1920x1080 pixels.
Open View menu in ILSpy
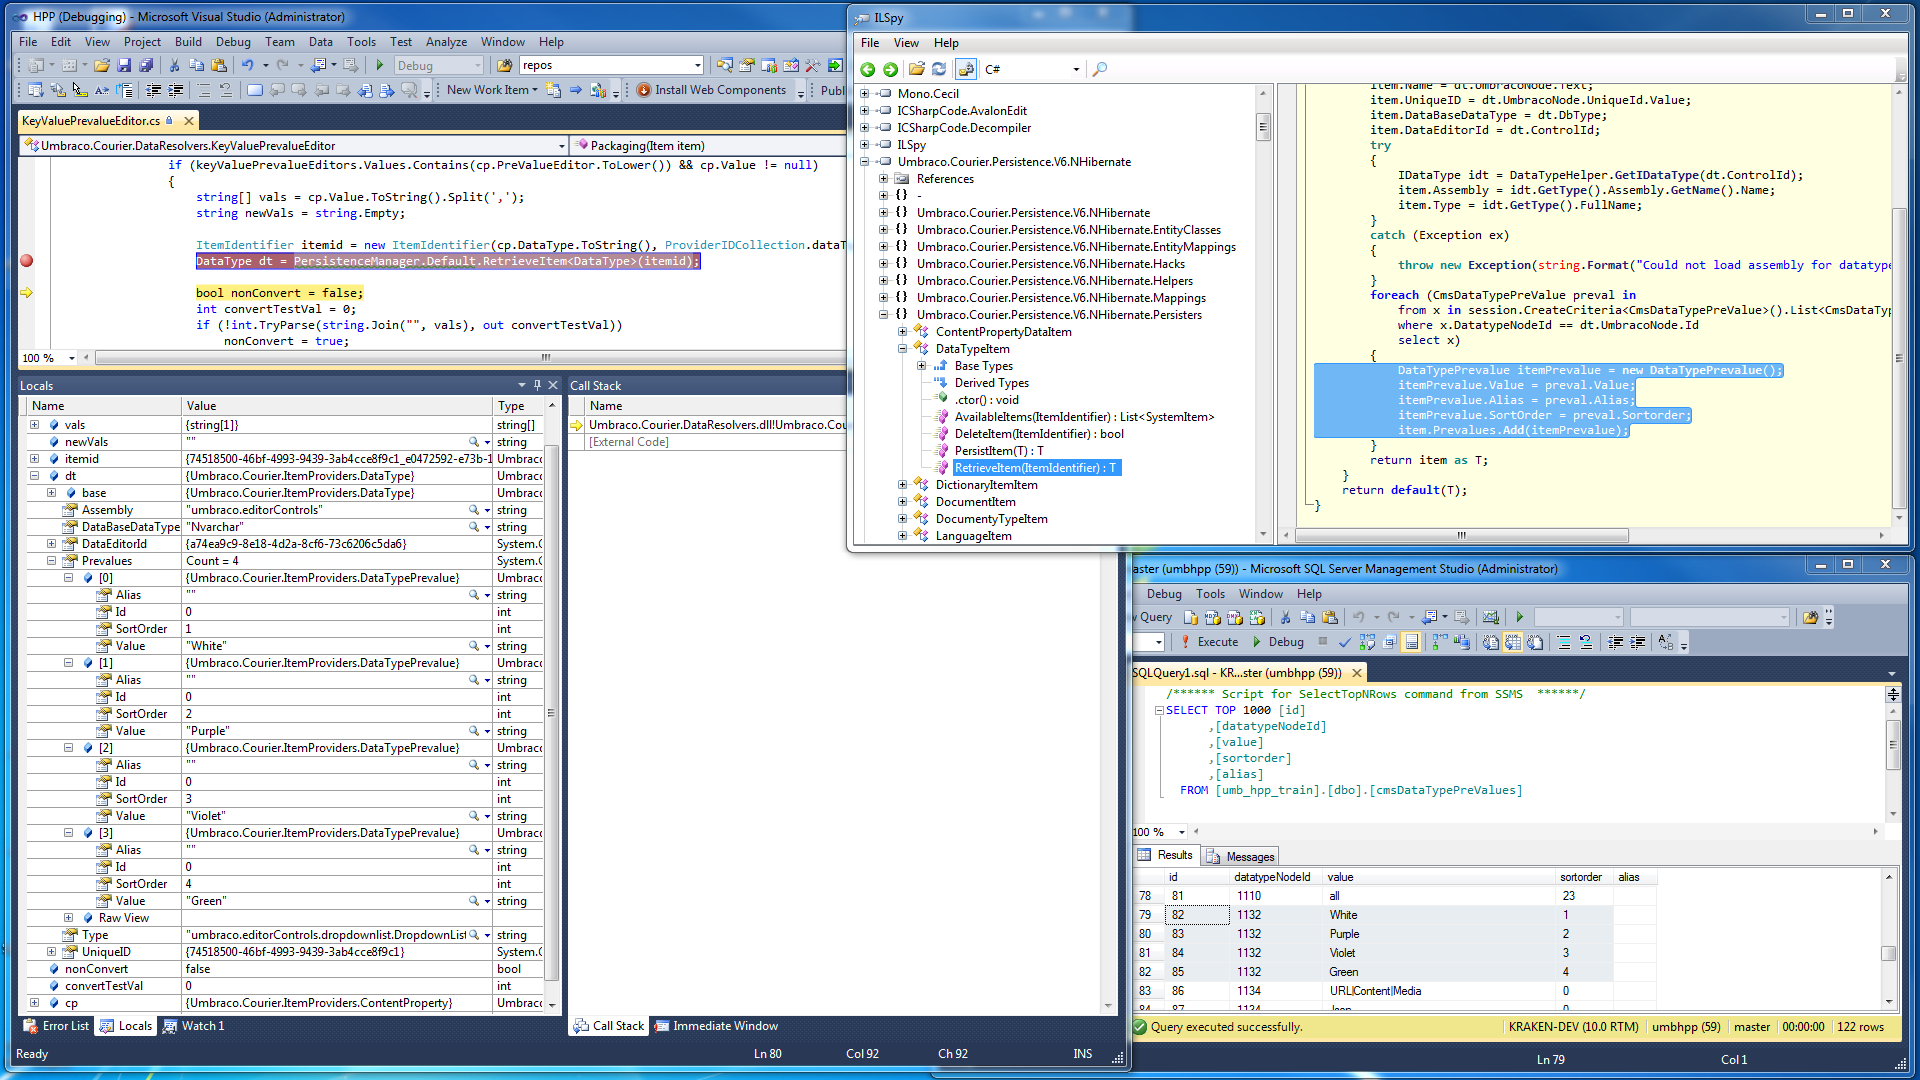tap(906, 43)
